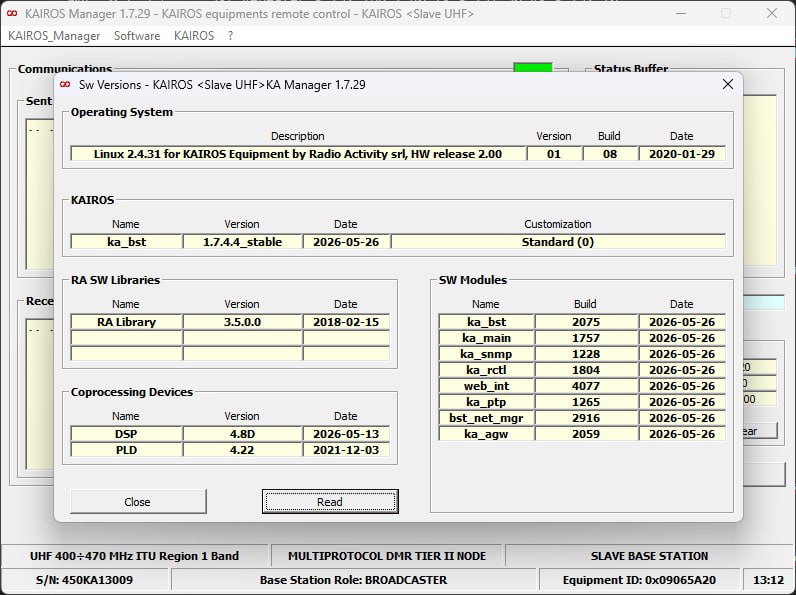The image size is (796, 595).
Task: Select build number 1804
Action: point(586,370)
